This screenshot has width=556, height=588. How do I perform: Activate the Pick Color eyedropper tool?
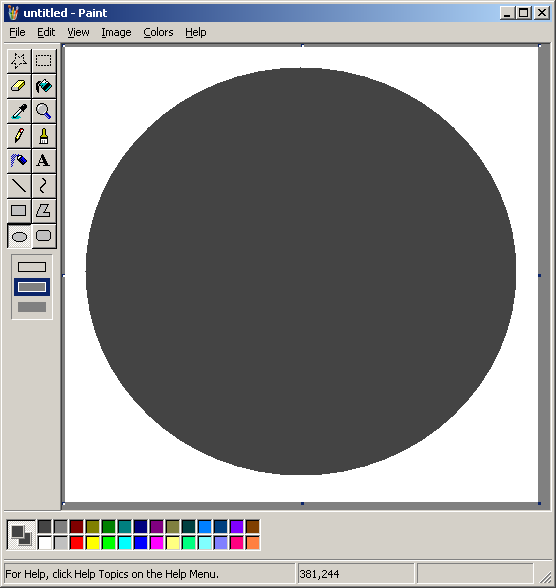[19, 111]
